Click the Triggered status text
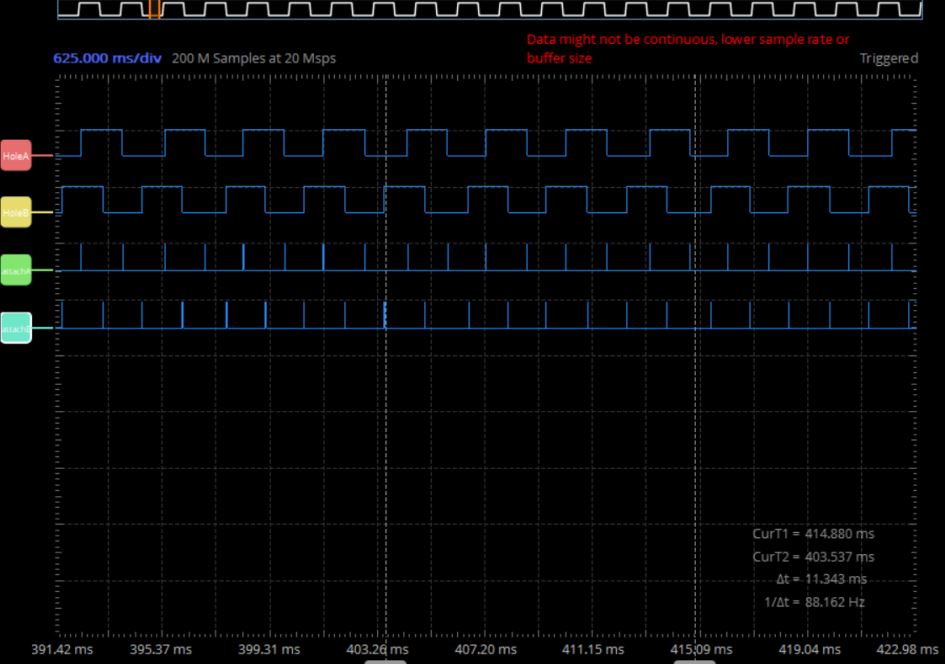The height and width of the screenshot is (664, 945). click(x=888, y=58)
